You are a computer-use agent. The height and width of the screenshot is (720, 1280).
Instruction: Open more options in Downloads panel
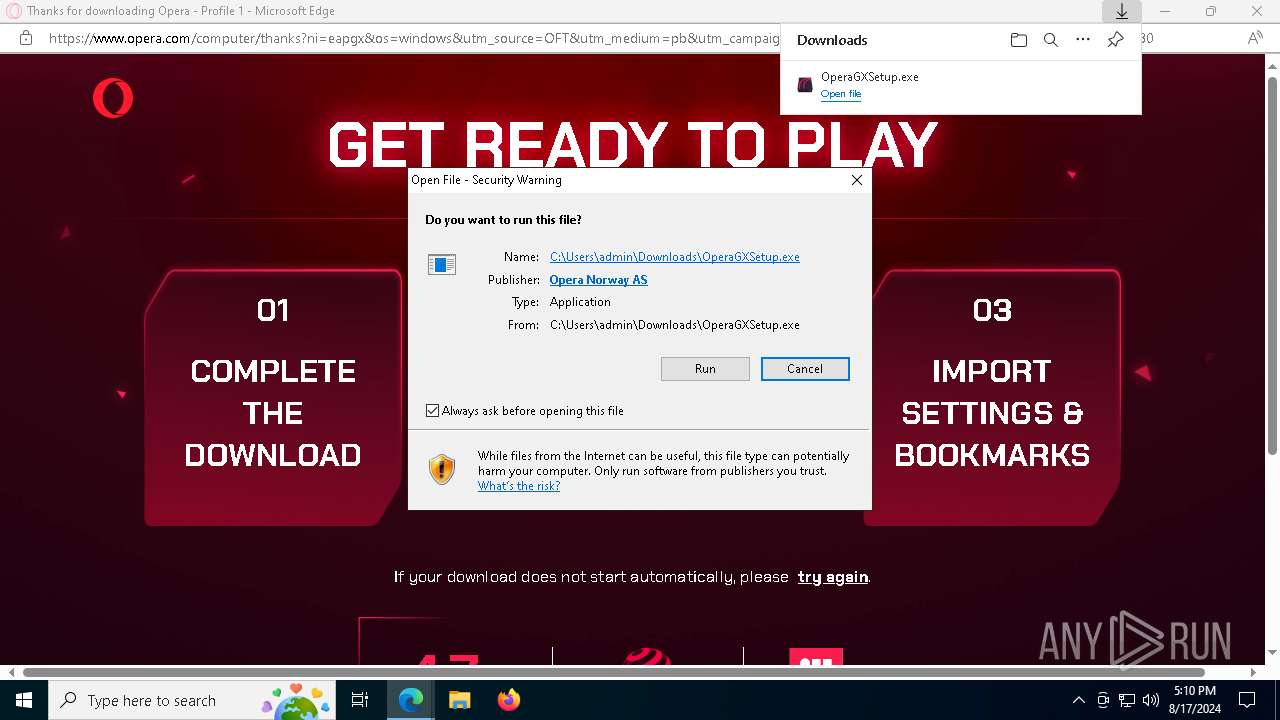1083,40
